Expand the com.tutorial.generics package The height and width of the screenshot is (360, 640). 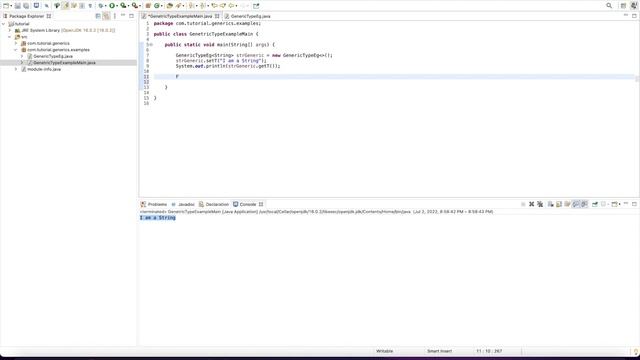click(x=16, y=43)
